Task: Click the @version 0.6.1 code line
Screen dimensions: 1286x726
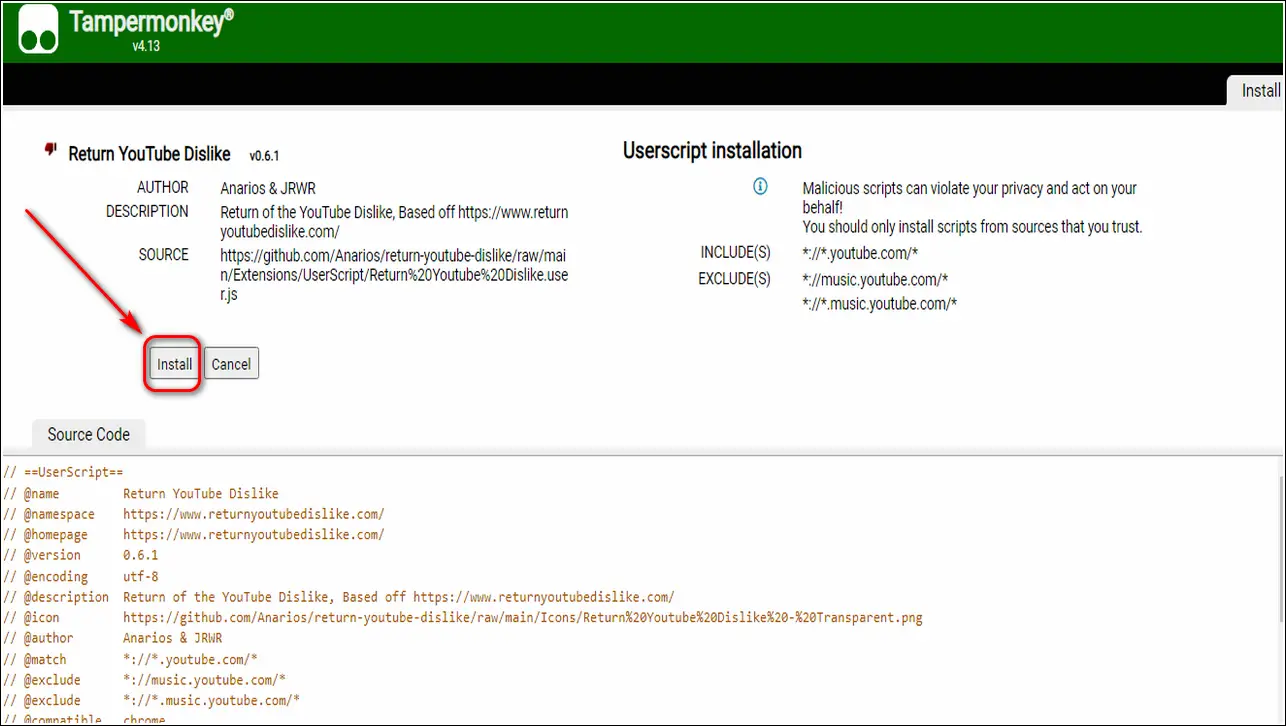Action: pyautogui.click(x=81, y=555)
